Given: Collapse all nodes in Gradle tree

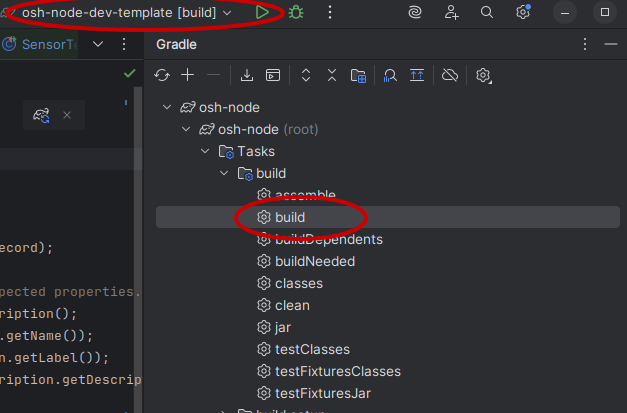Looking at the screenshot, I should coord(332,75).
